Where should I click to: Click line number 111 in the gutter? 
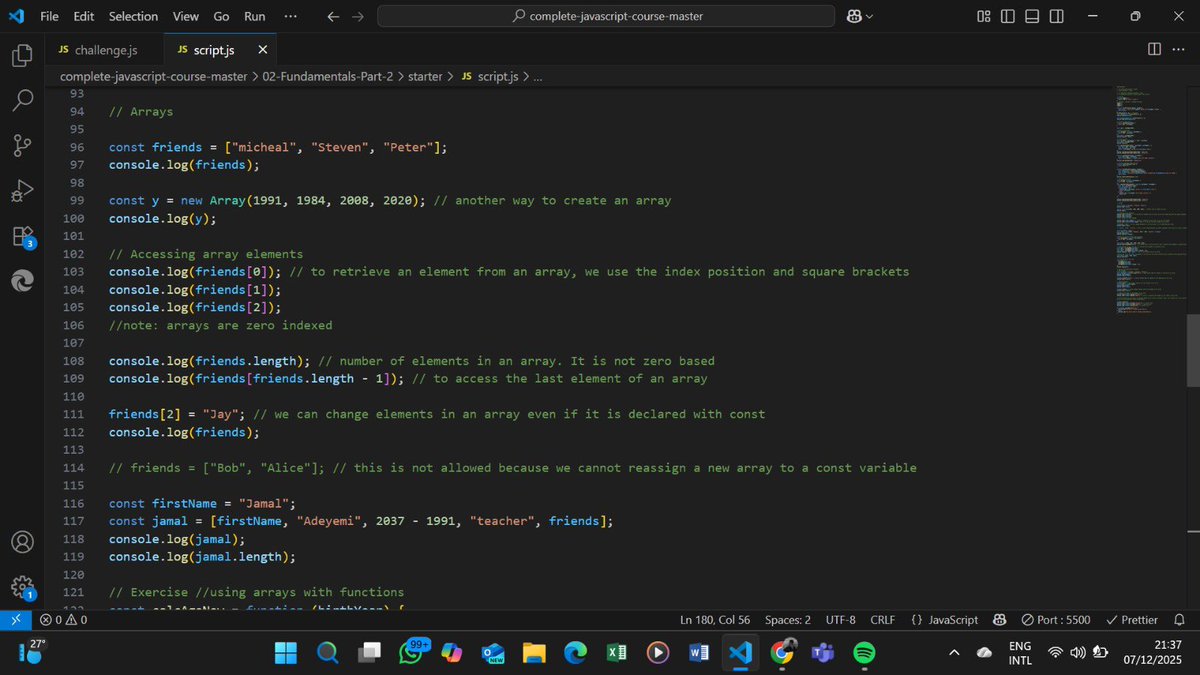click(72, 414)
